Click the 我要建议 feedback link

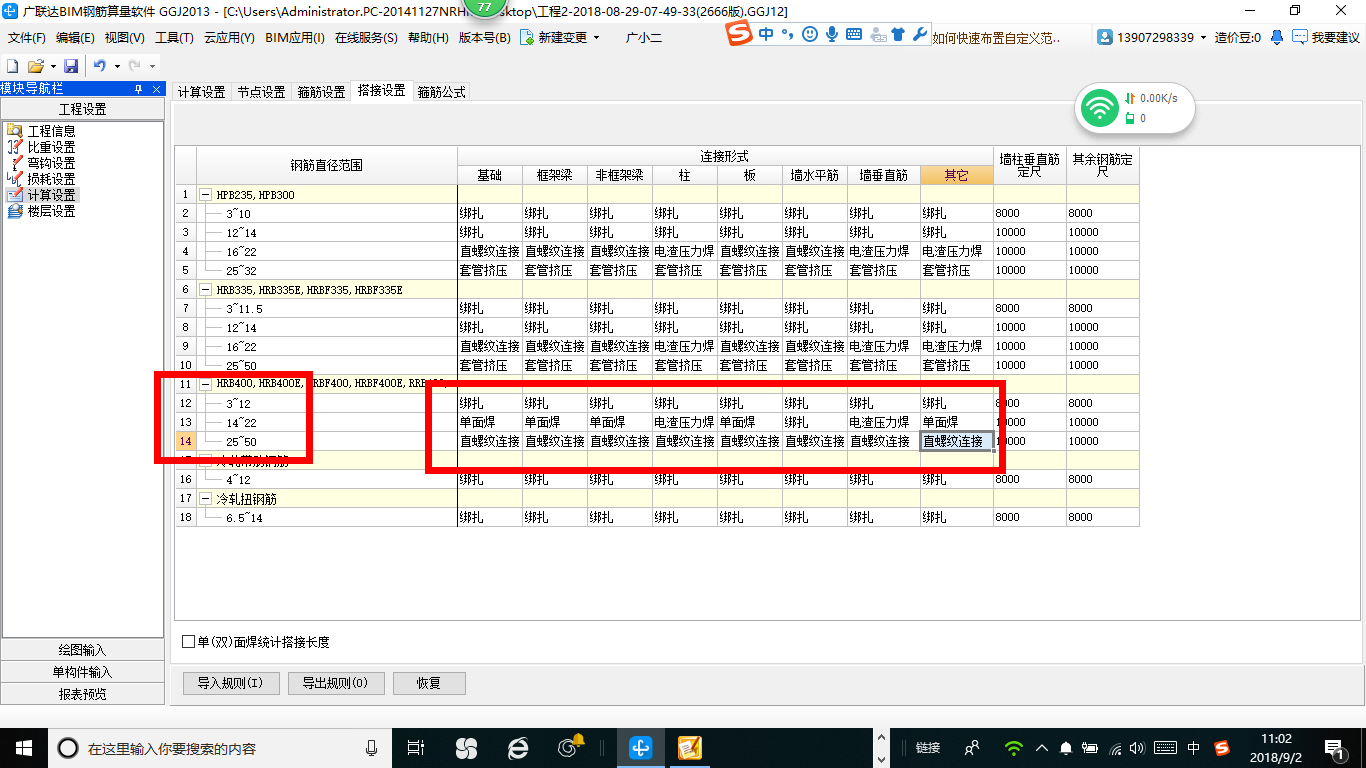pyautogui.click(x=1326, y=37)
